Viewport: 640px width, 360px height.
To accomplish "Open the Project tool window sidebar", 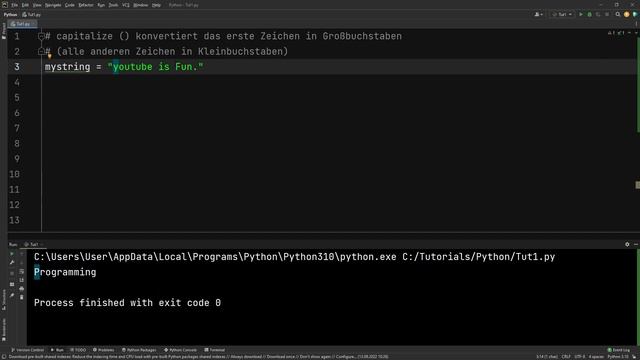I will [x=4, y=31].
